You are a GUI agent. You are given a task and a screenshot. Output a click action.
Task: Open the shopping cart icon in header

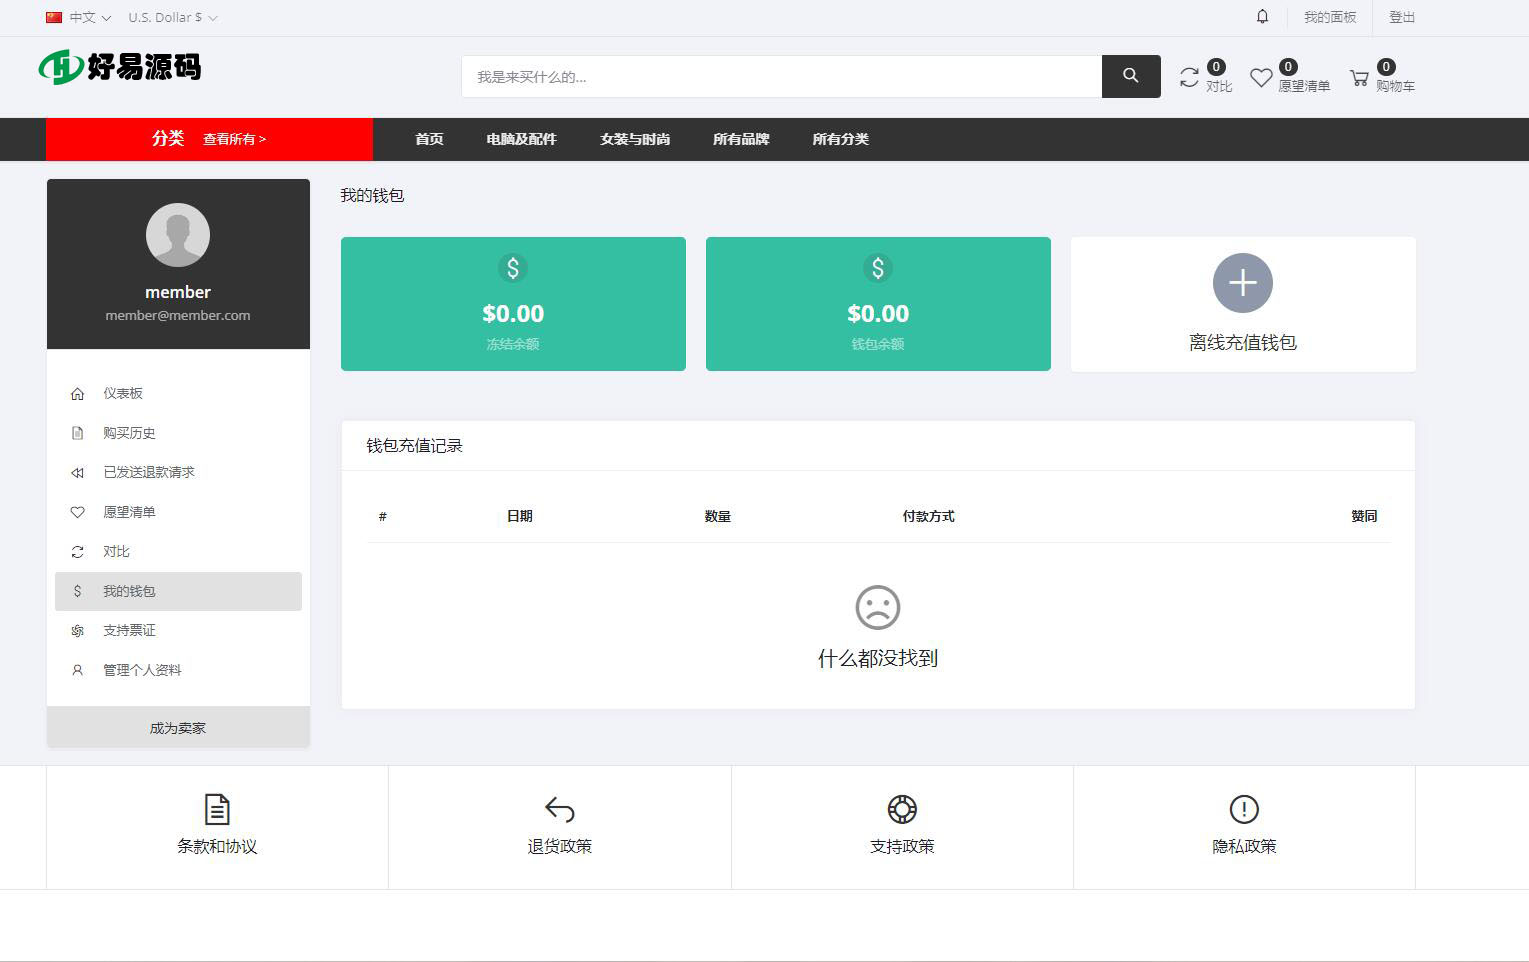tap(1359, 78)
